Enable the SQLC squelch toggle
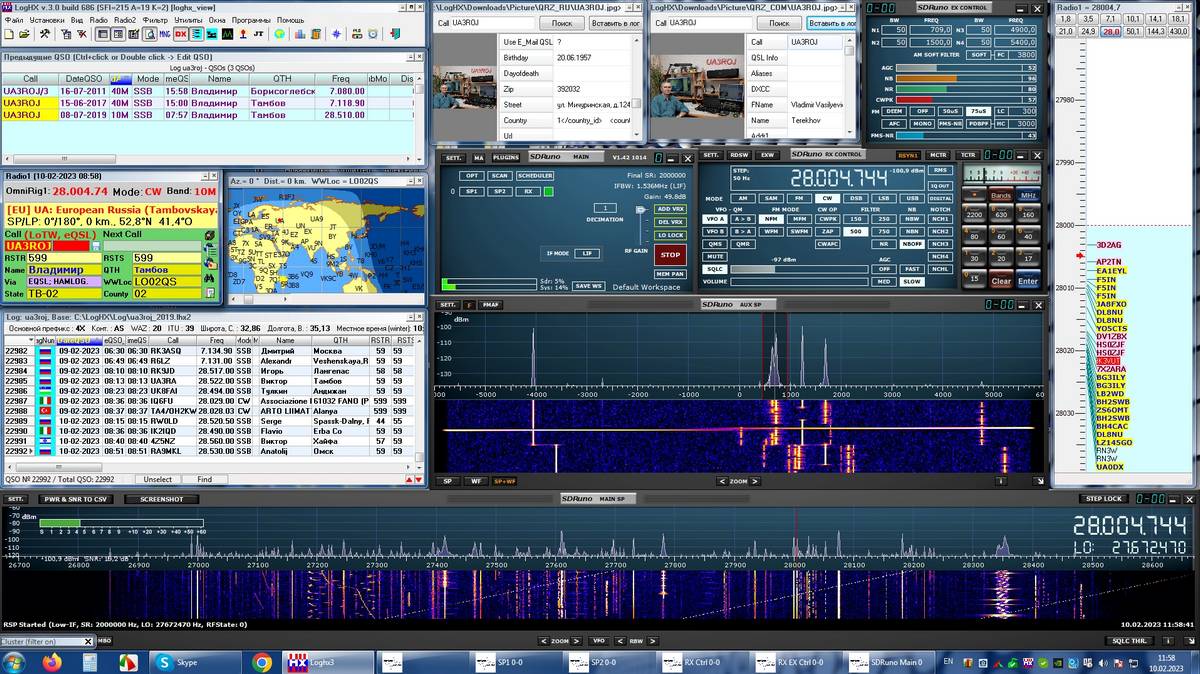Screen dimensions: 1200x674 point(715,269)
